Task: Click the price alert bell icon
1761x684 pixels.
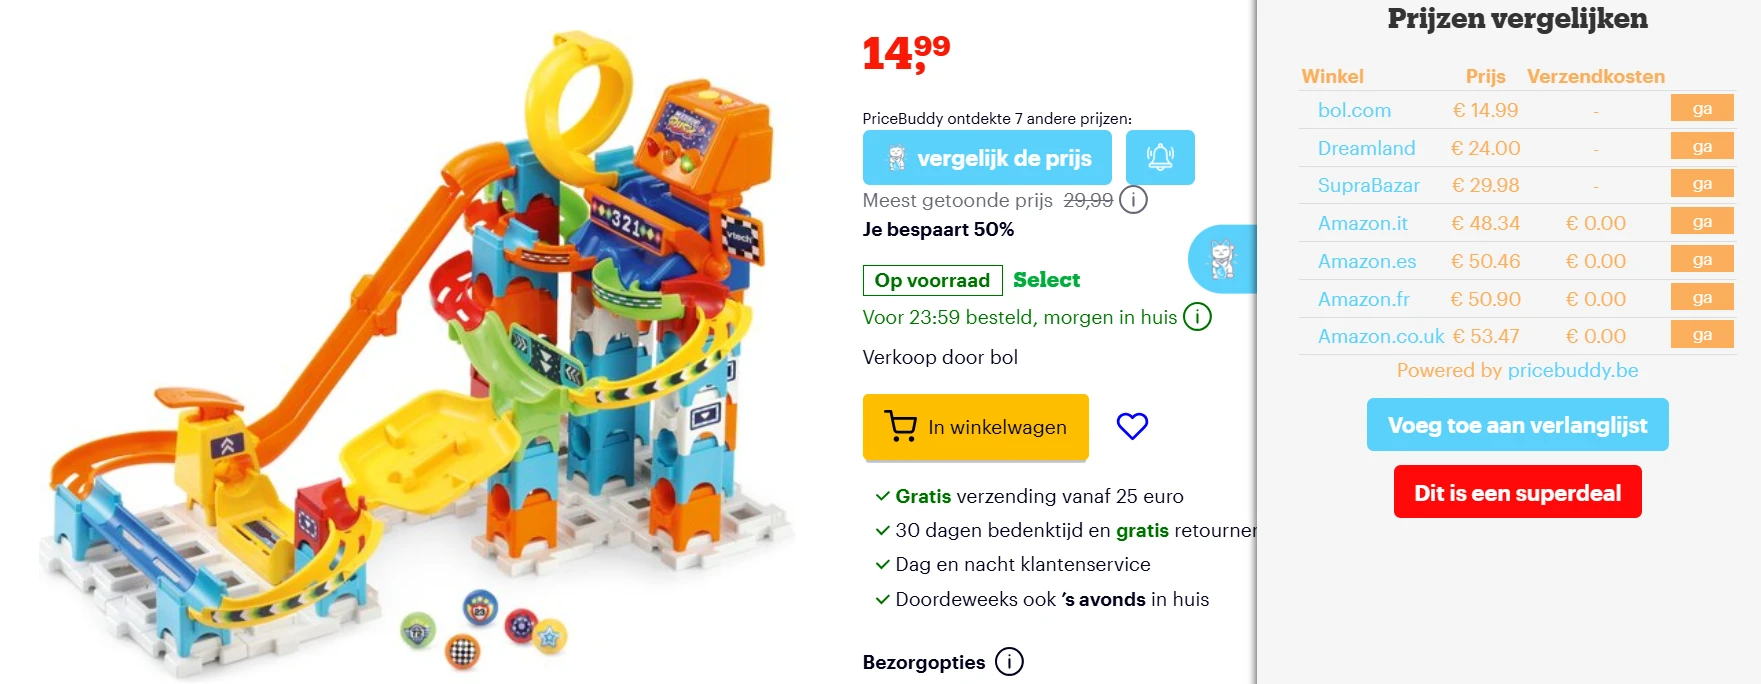Action: click(1160, 157)
